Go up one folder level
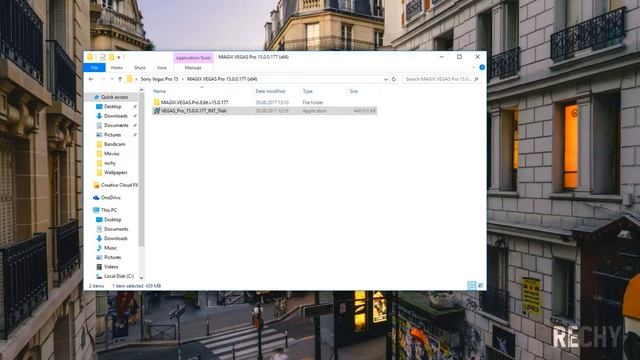The width and height of the screenshot is (640, 360). click(x=120, y=79)
